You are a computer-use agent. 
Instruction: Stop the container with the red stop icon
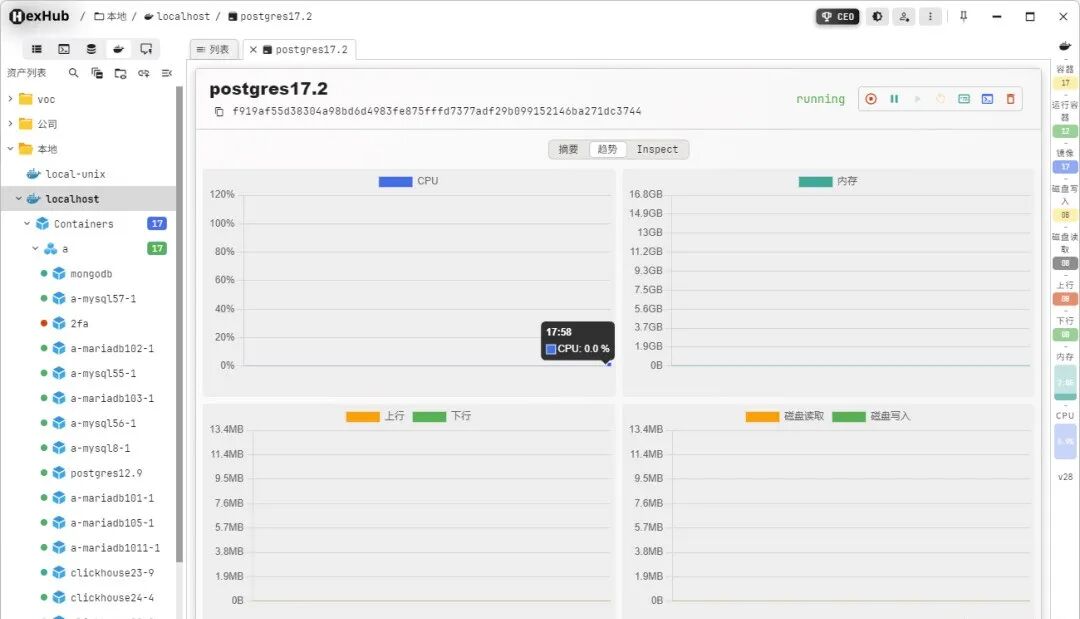[x=871, y=99]
